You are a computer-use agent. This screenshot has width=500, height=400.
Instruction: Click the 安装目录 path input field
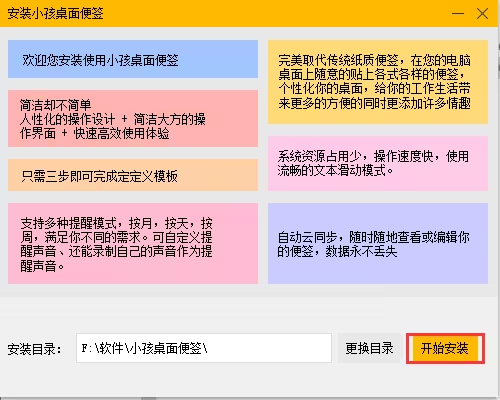(204, 348)
